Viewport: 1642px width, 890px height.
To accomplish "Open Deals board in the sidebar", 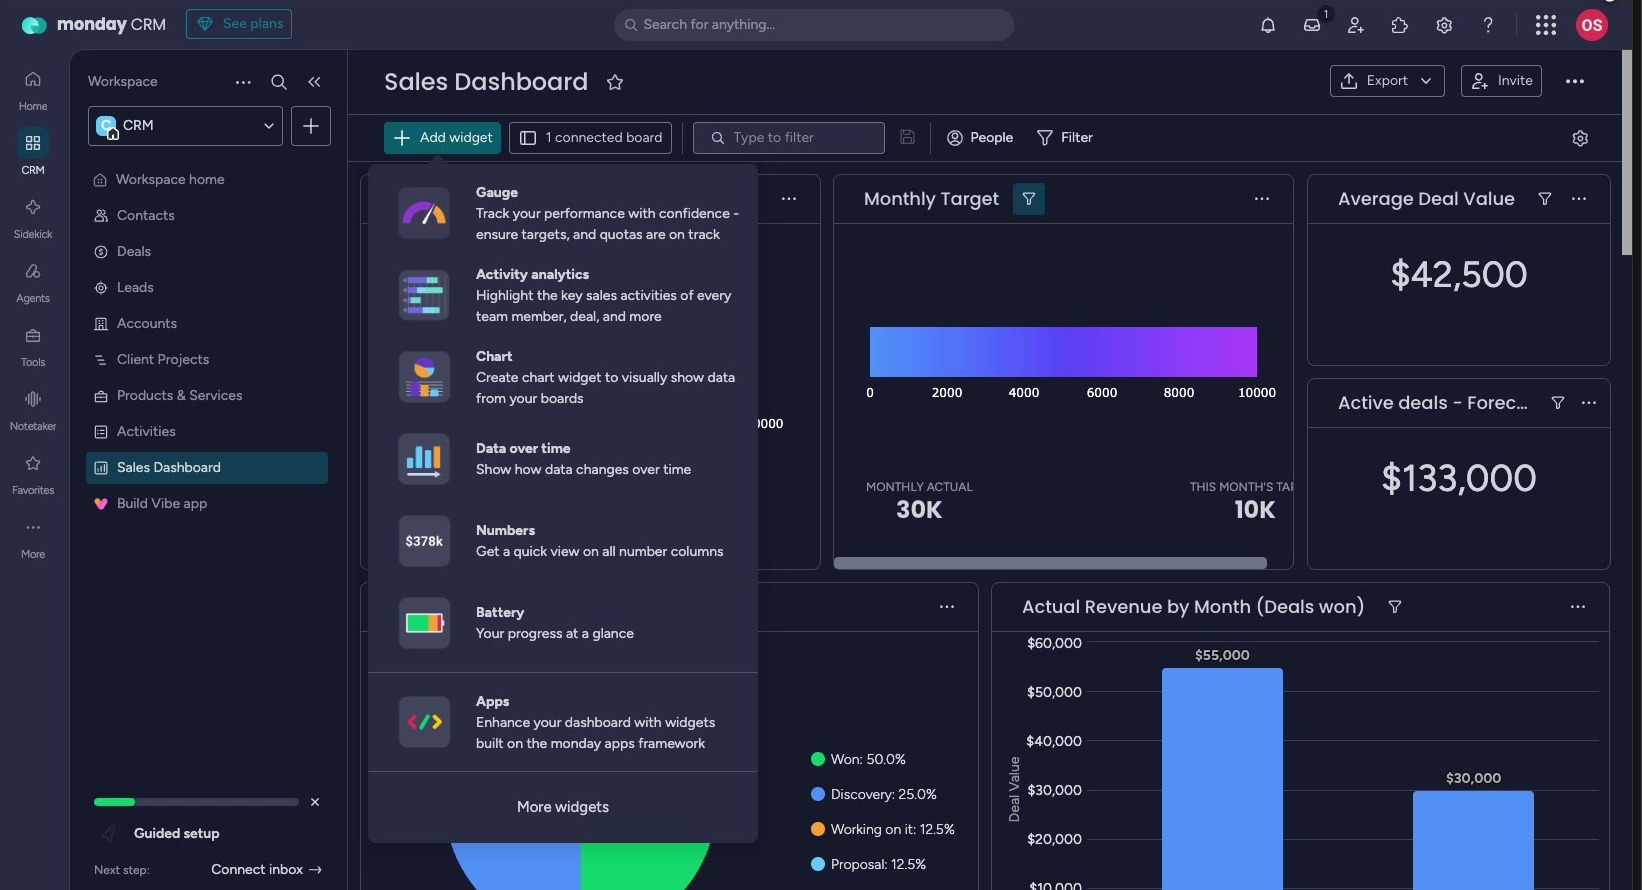I will [x=208, y=252].
